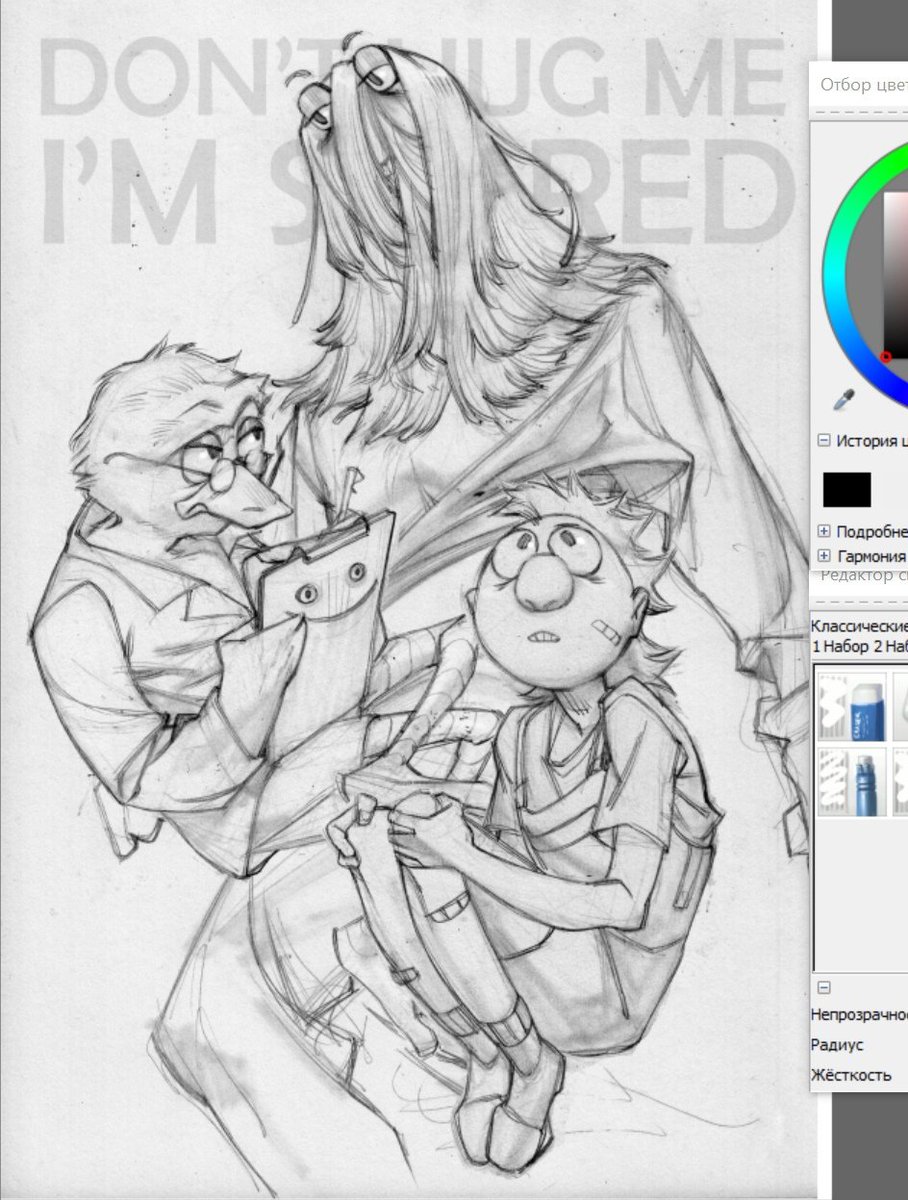Expand the Гармония section
908x1200 pixels.
pos(824,555)
